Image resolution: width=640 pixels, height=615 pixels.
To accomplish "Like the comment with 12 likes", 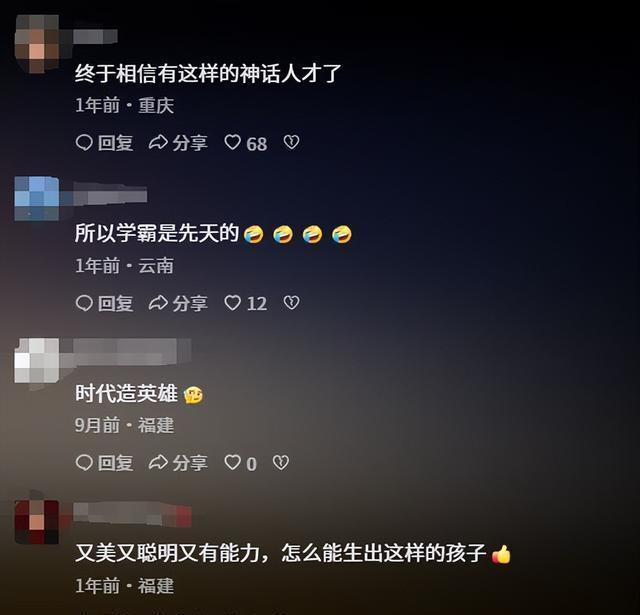I will click(x=246, y=303).
